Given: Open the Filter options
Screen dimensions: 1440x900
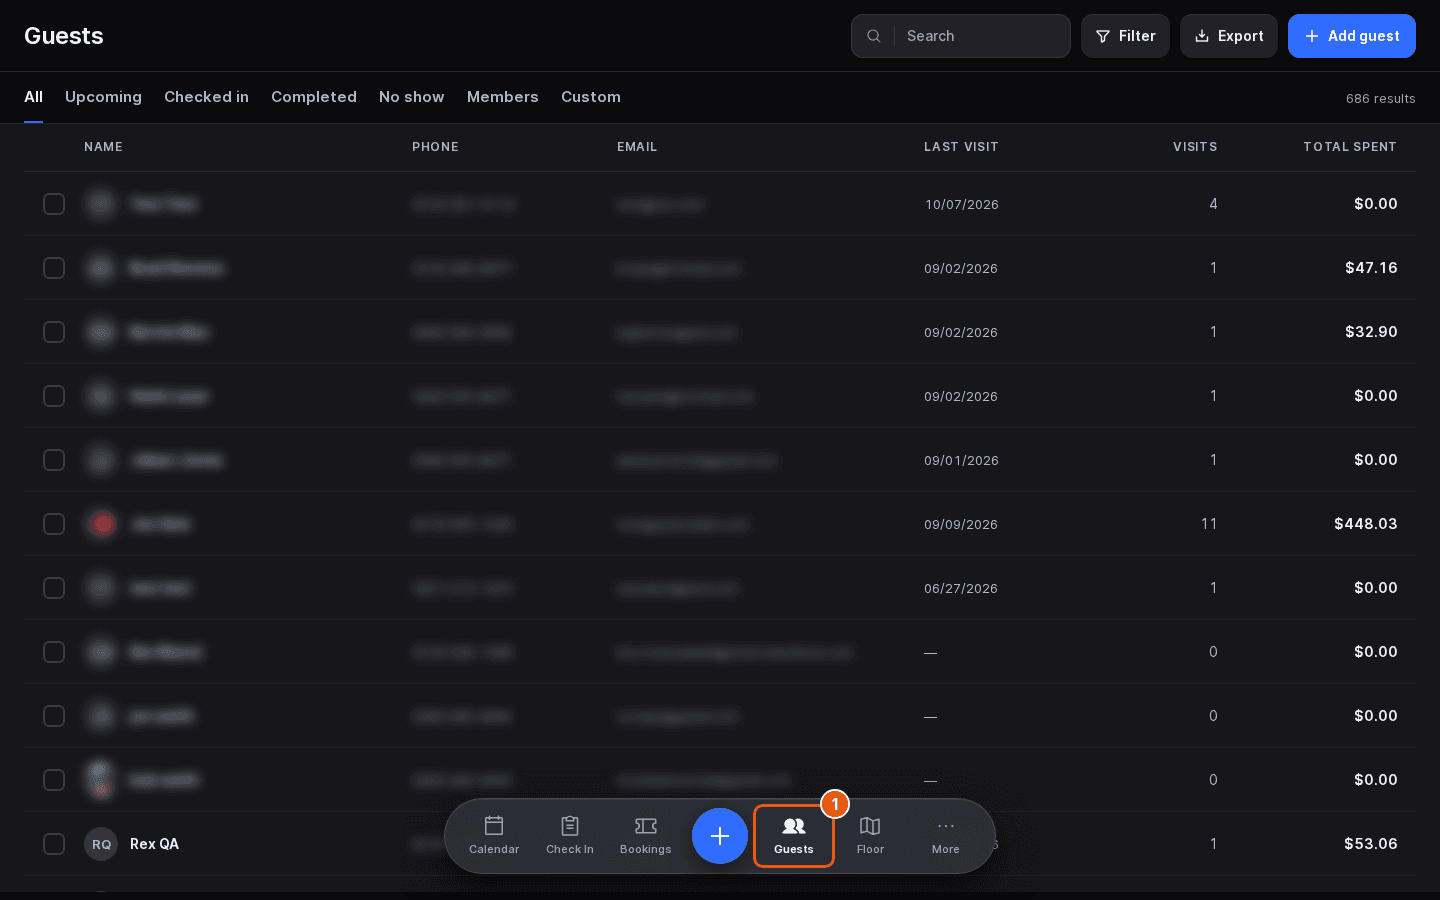Looking at the screenshot, I should click(x=1125, y=36).
